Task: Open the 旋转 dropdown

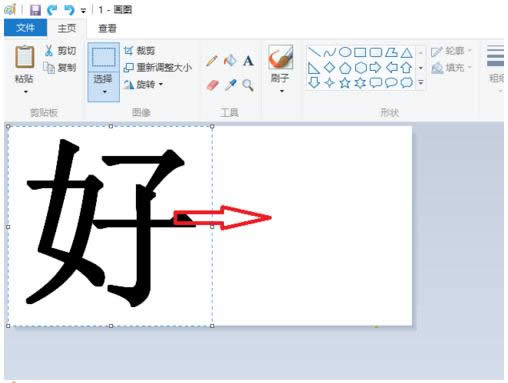Action: tap(143, 84)
